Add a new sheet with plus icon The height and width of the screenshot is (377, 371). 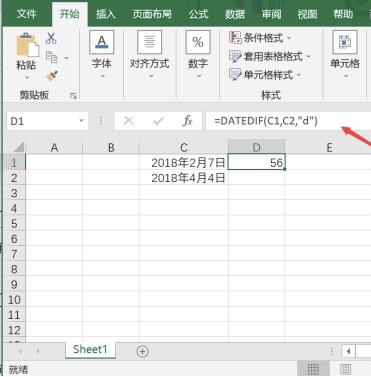pyautogui.click(x=142, y=351)
